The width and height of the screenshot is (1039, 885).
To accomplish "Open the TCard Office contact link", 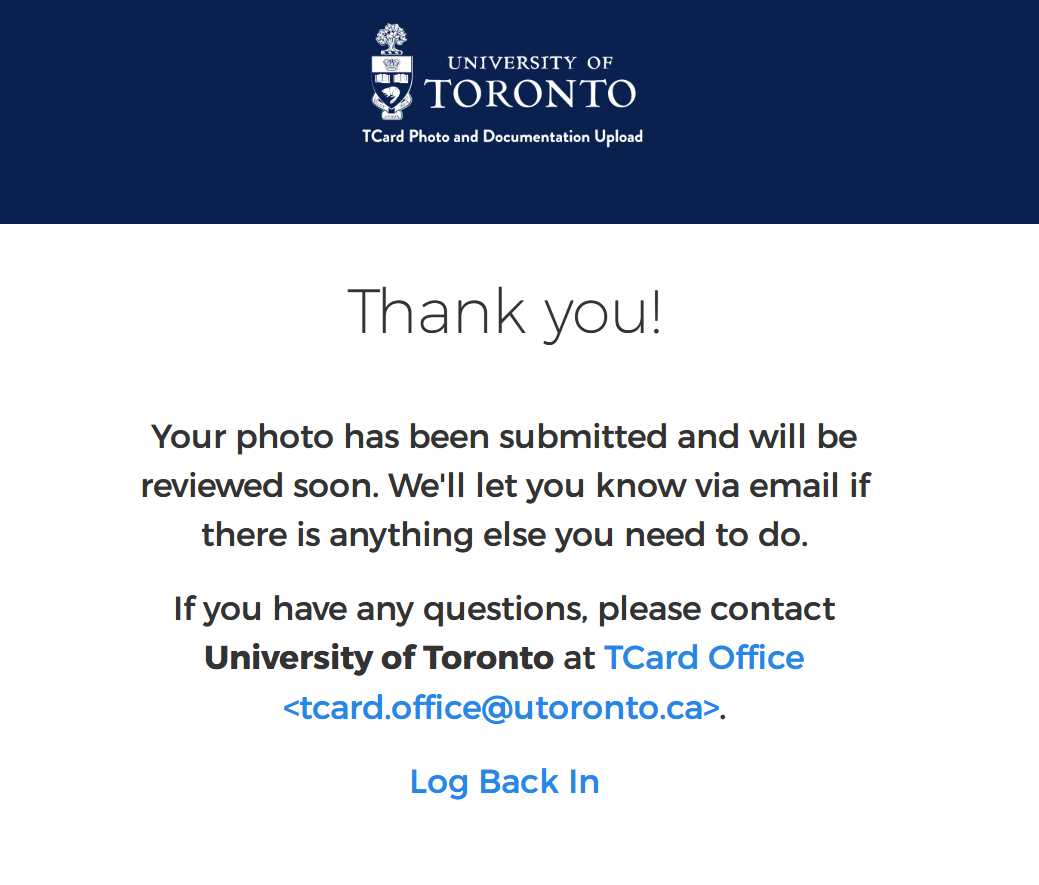I will pos(704,658).
